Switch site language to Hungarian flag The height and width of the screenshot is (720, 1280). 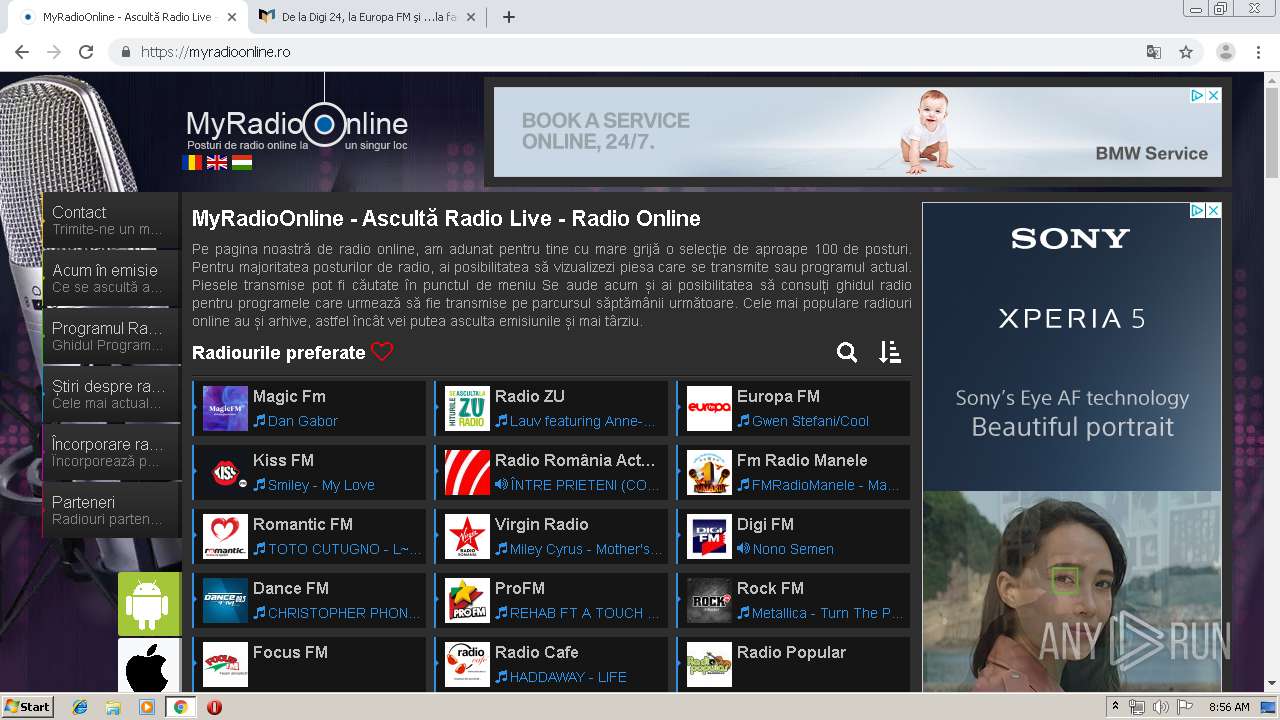[x=242, y=162]
